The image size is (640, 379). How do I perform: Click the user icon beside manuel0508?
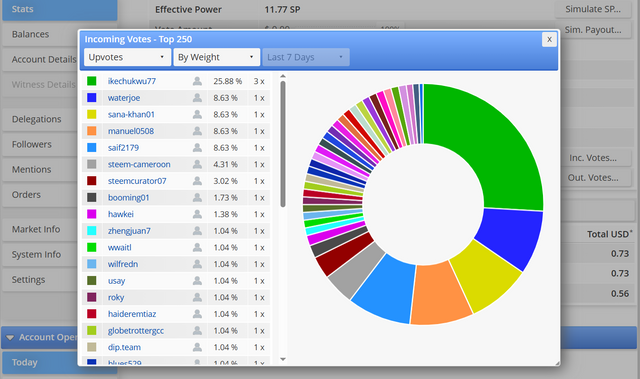[x=197, y=131]
